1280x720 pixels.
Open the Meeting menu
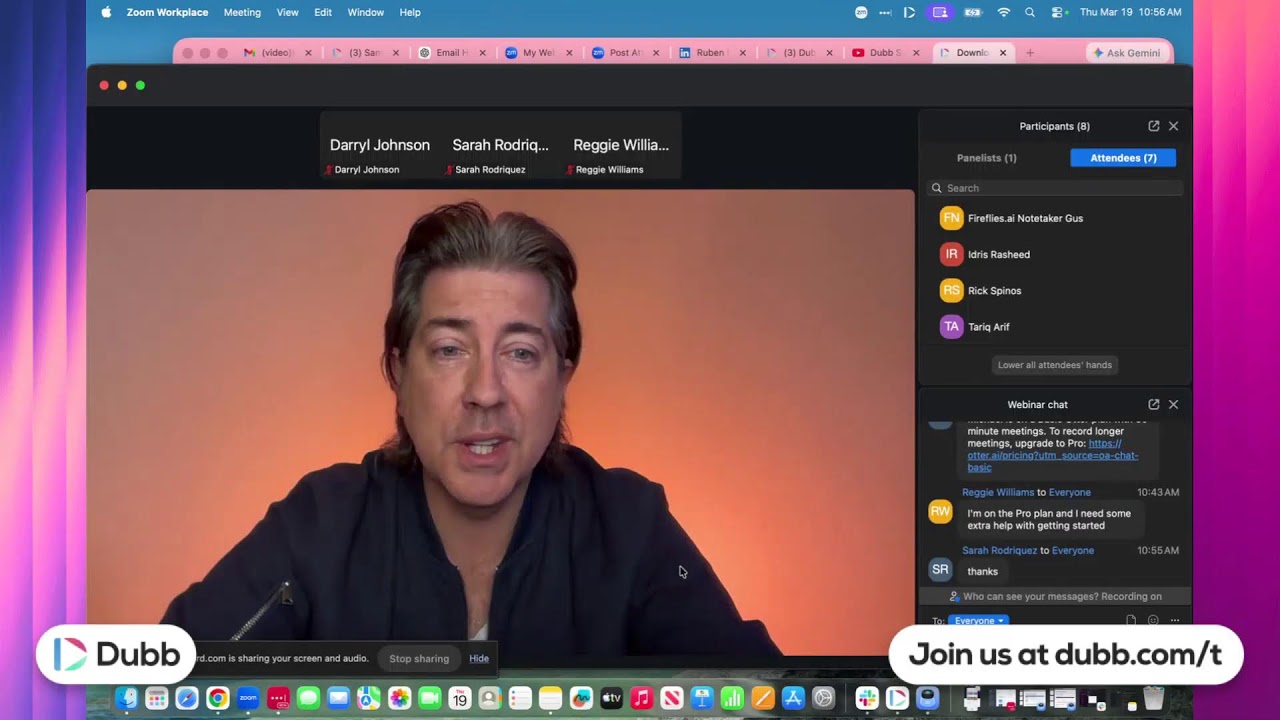(242, 12)
